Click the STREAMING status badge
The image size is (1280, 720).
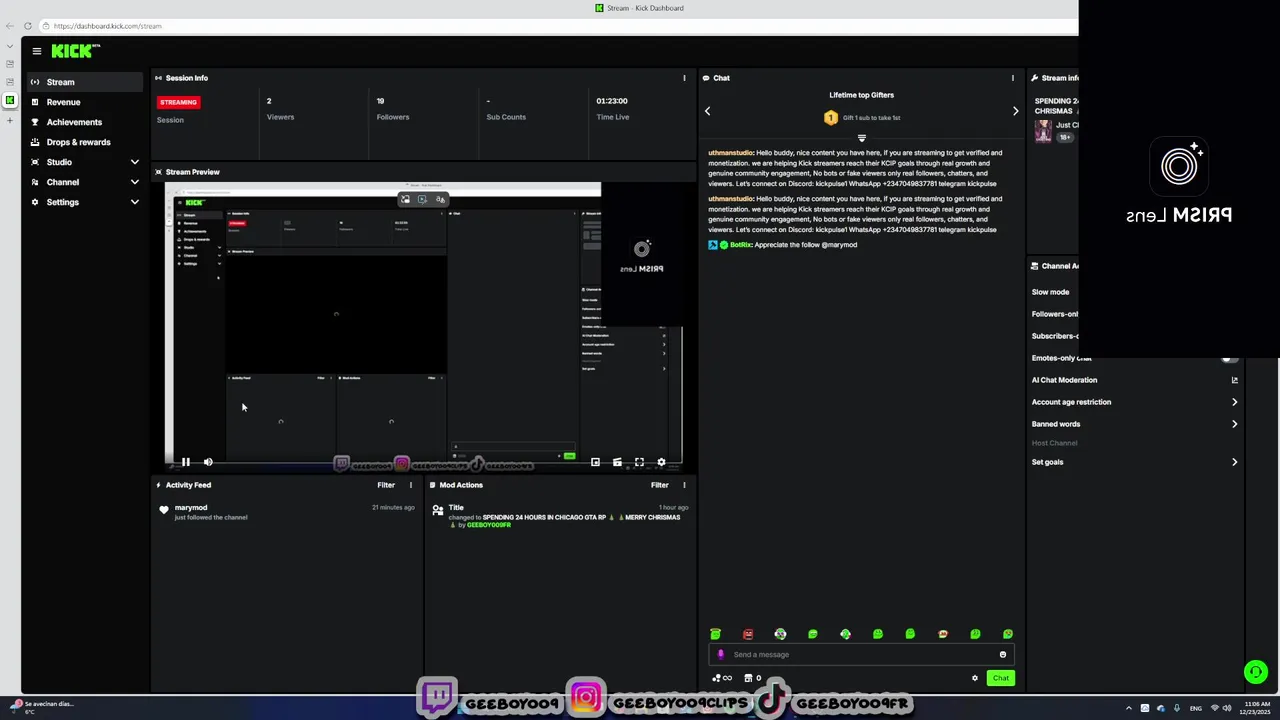179,102
